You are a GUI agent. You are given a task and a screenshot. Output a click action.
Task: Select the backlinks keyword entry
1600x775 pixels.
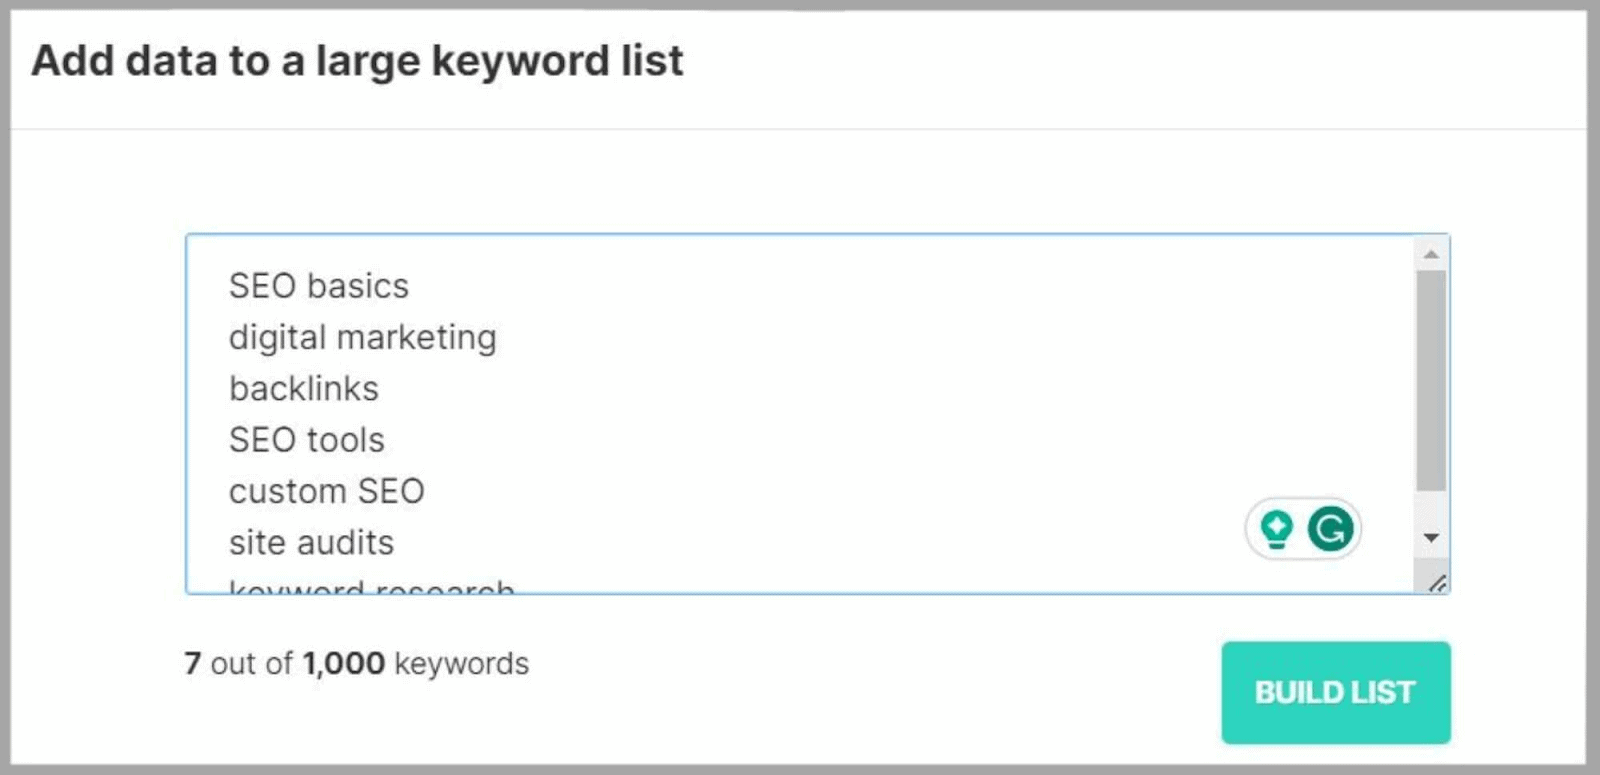303,389
